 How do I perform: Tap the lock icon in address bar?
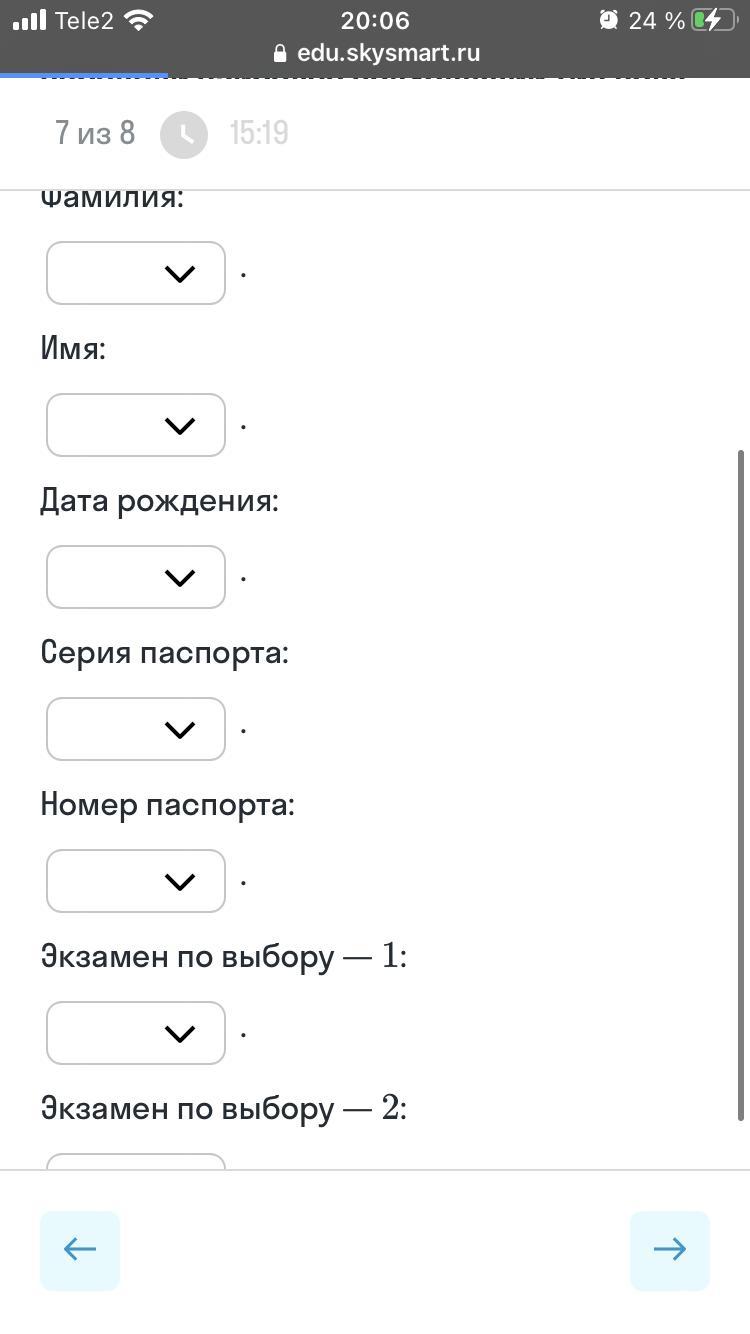[279, 54]
